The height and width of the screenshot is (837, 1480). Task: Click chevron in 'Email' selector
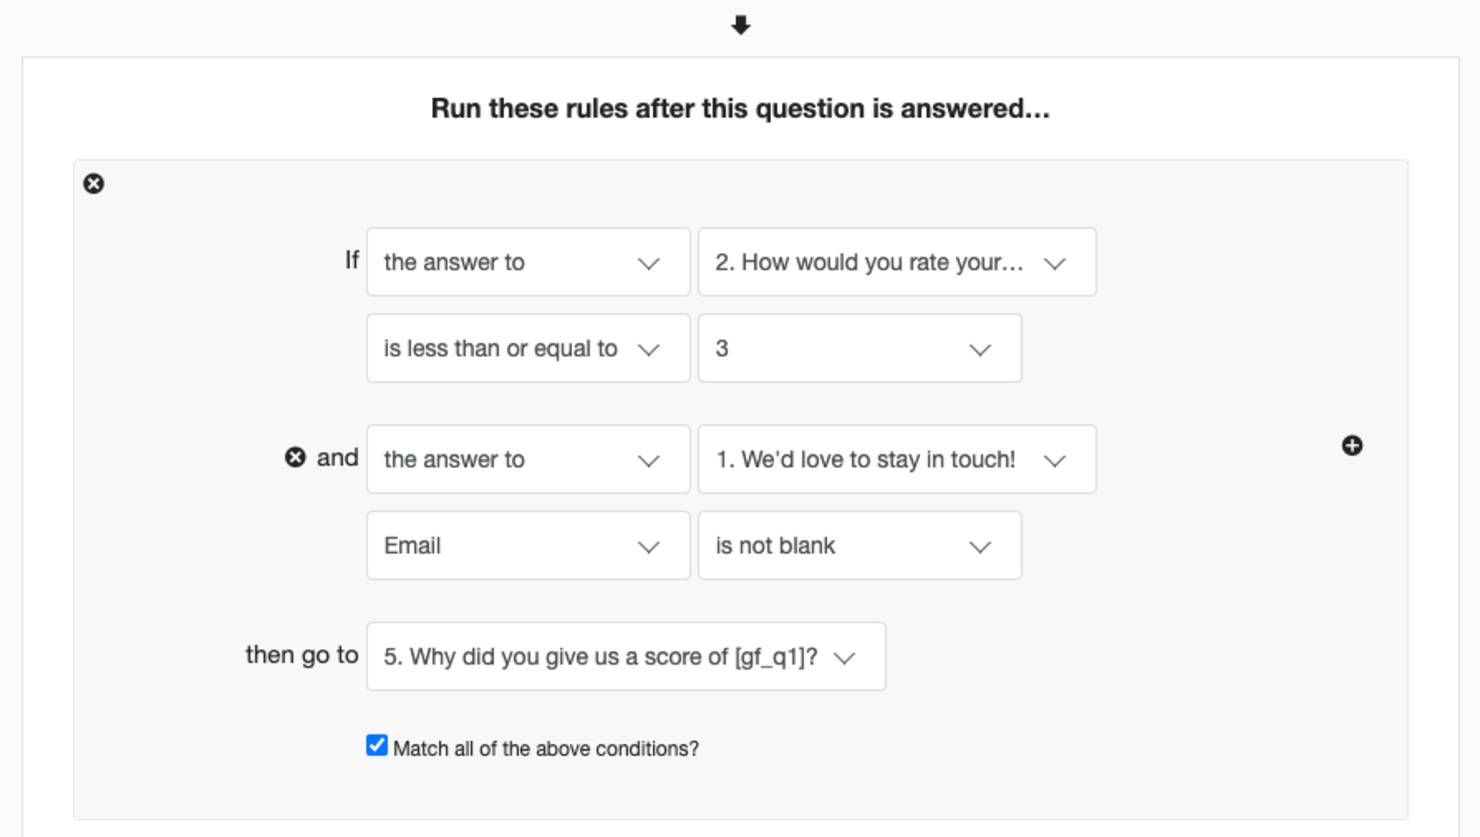[649, 547]
